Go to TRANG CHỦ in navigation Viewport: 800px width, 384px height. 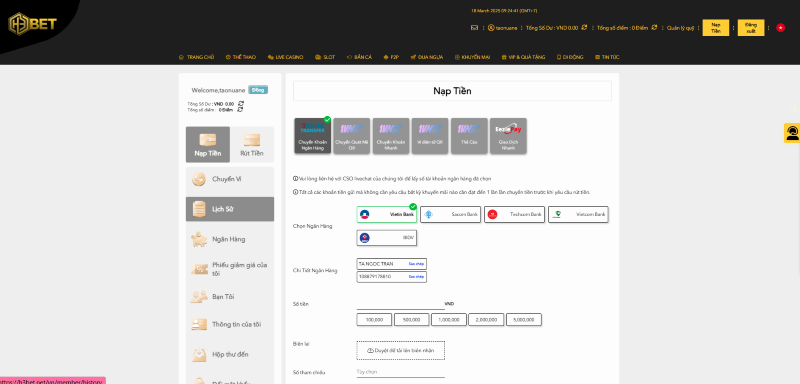tap(196, 57)
